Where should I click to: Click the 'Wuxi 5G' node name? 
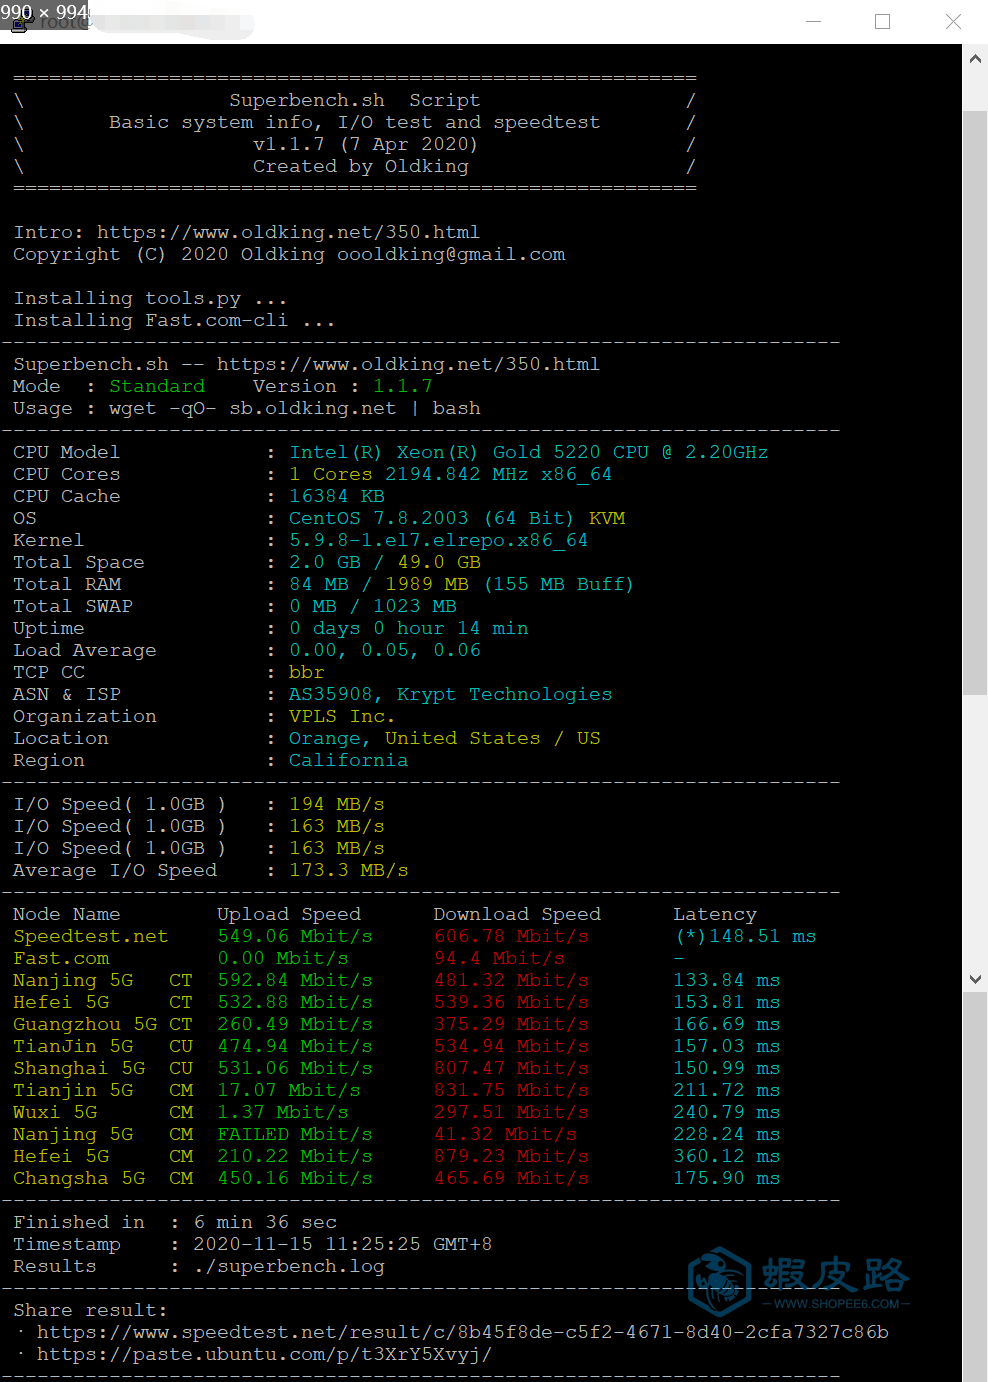(x=55, y=1112)
